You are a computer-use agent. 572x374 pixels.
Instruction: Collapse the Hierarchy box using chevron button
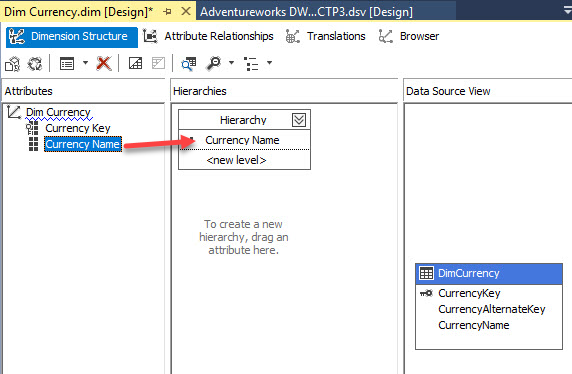[299, 120]
